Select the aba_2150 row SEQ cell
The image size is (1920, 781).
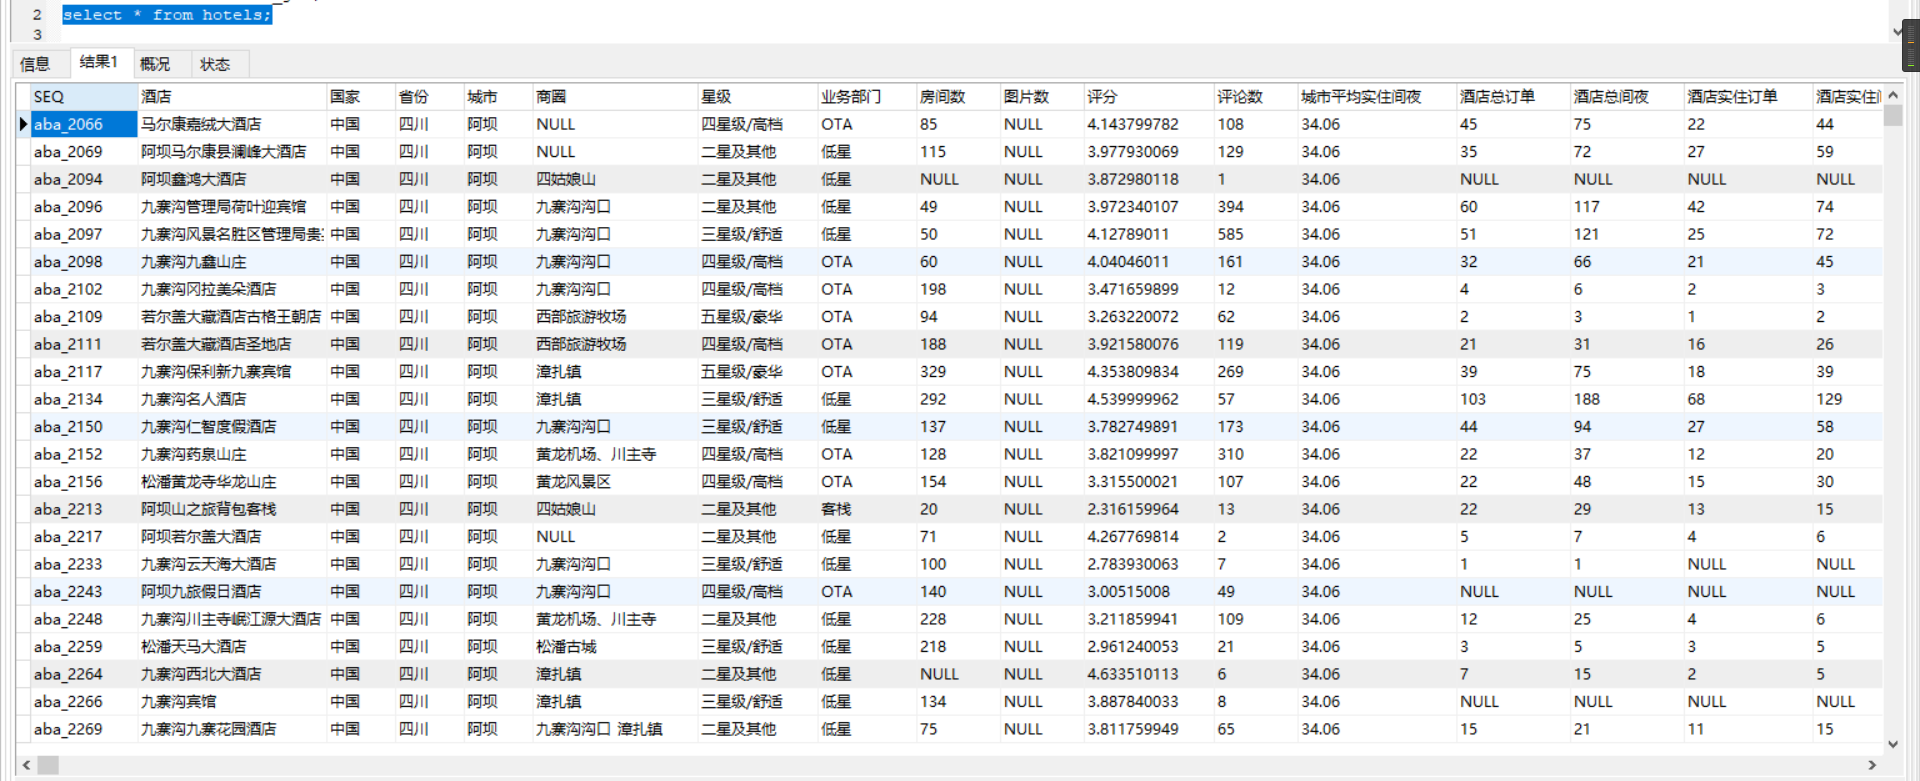click(84, 427)
